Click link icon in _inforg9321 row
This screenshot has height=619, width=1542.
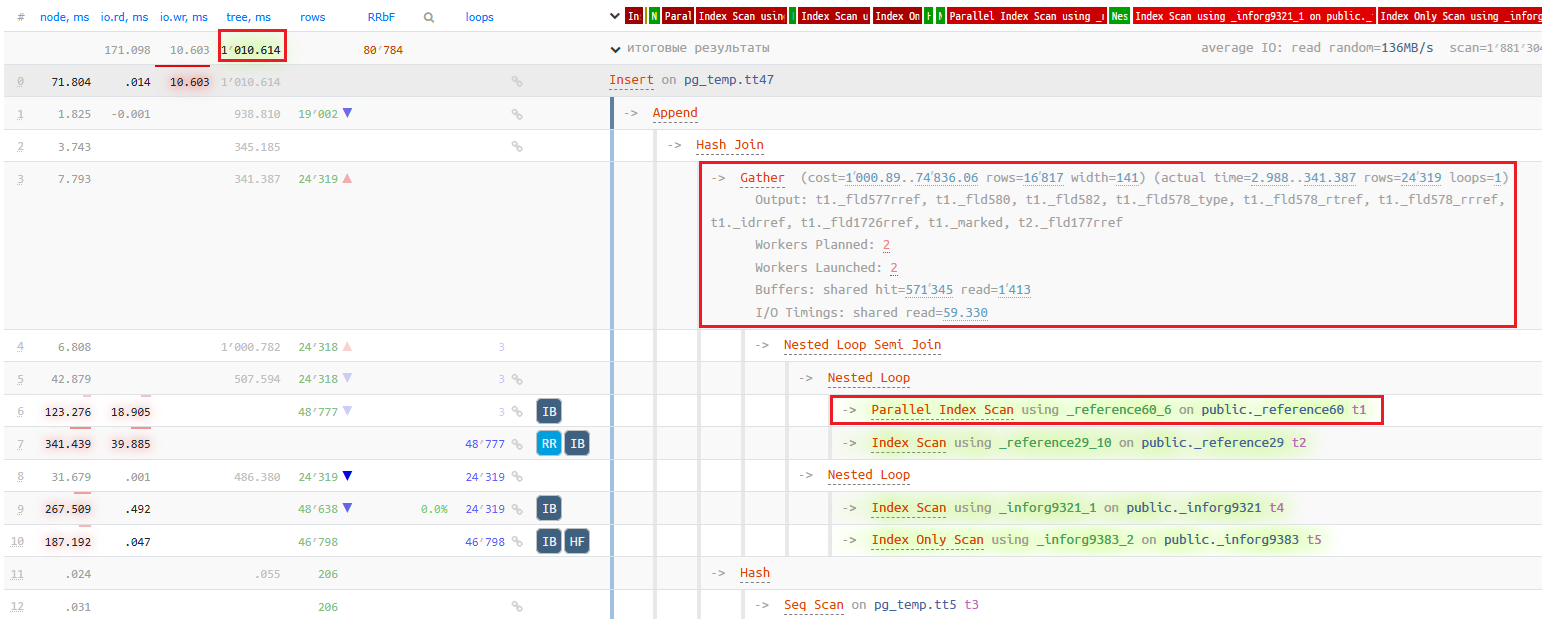click(517, 508)
